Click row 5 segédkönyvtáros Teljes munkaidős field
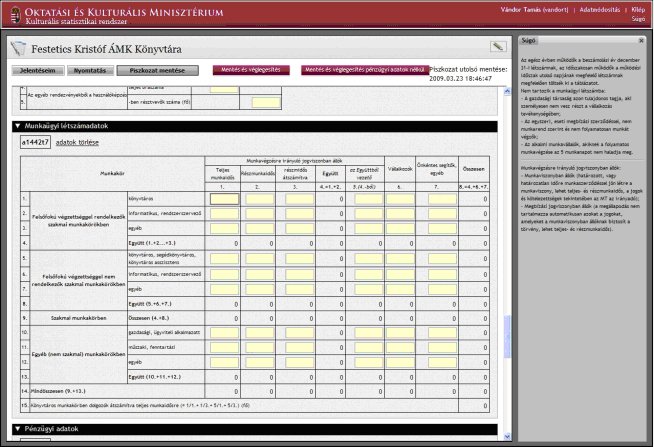Screen dimensions: 654x447 point(224,259)
